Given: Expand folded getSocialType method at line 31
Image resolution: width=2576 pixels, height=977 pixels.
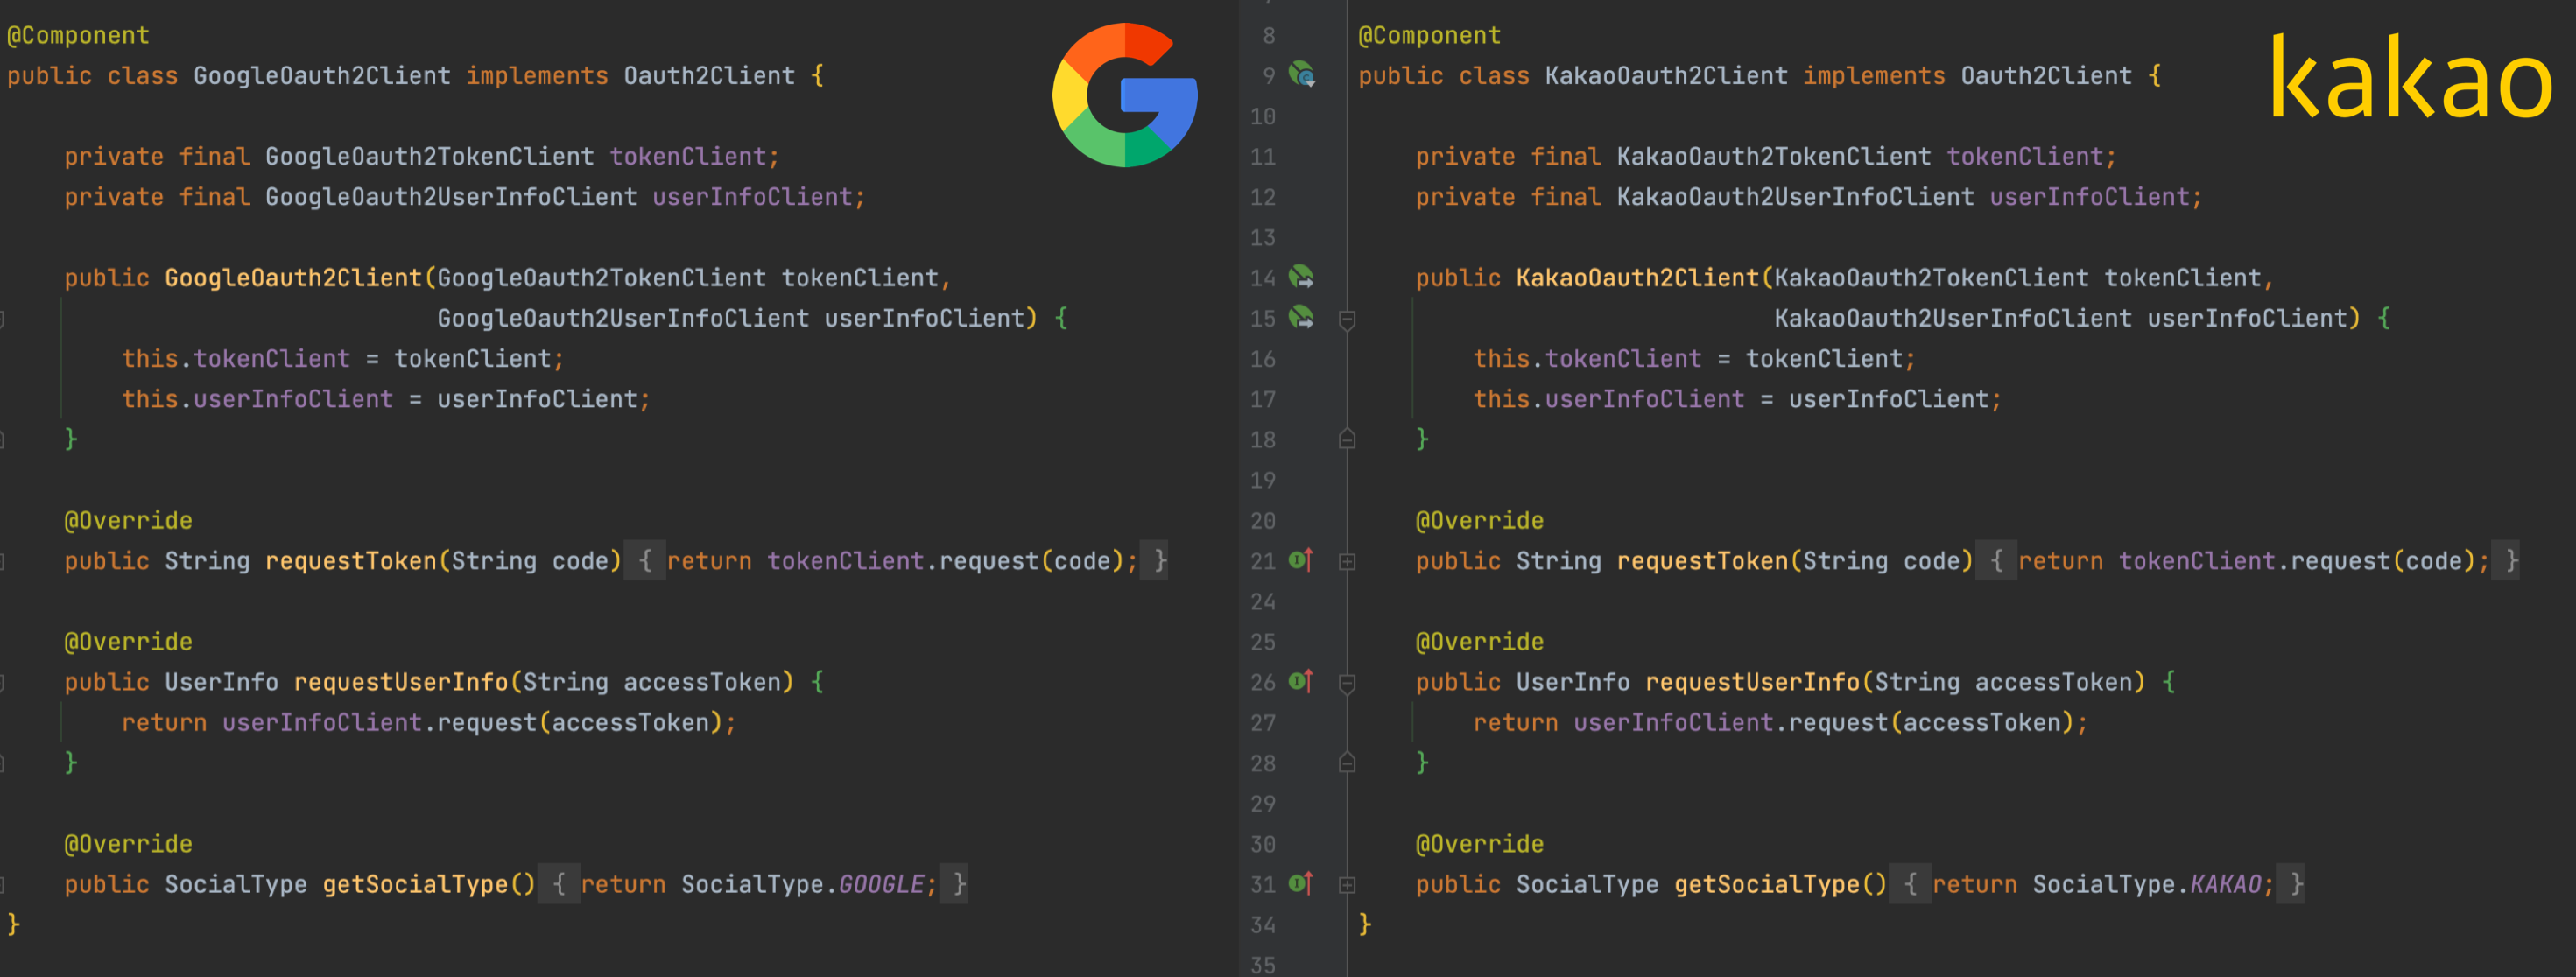Looking at the screenshot, I should coord(1347,885).
